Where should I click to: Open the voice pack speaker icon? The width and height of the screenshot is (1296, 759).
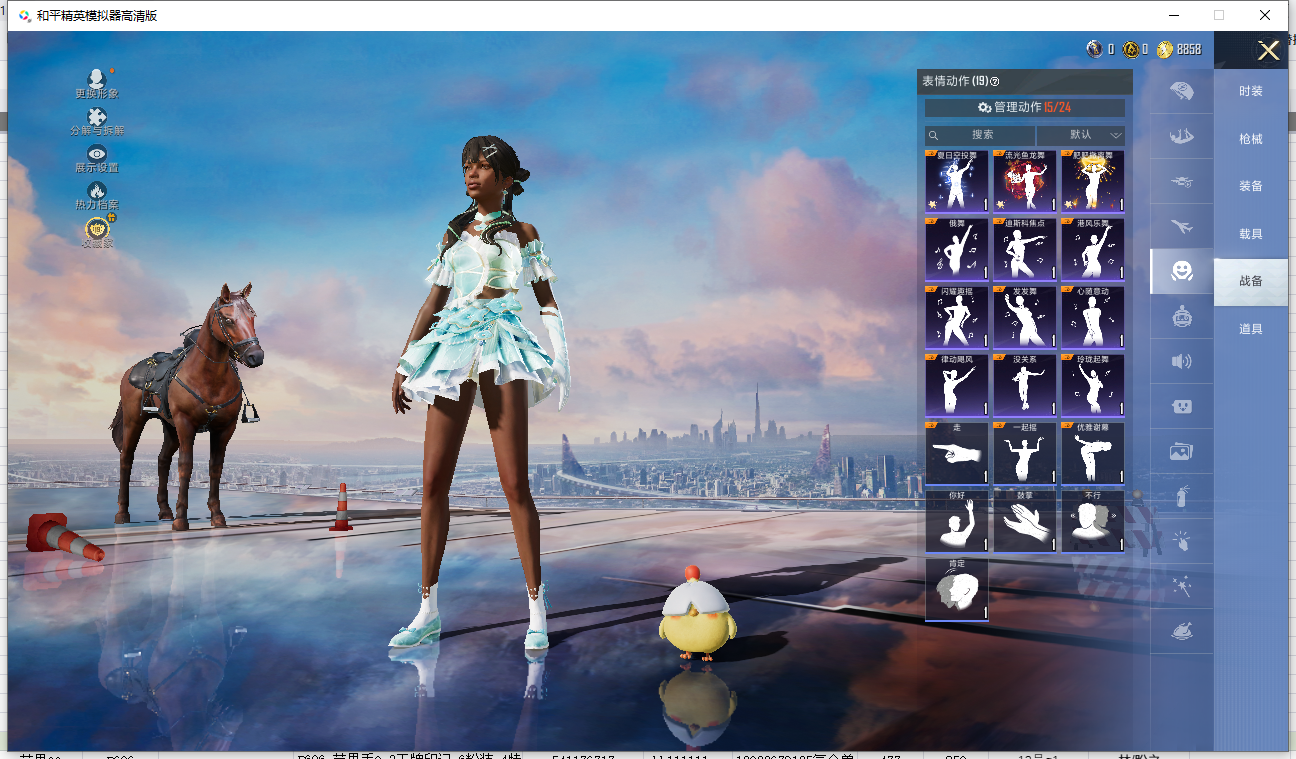(1182, 361)
